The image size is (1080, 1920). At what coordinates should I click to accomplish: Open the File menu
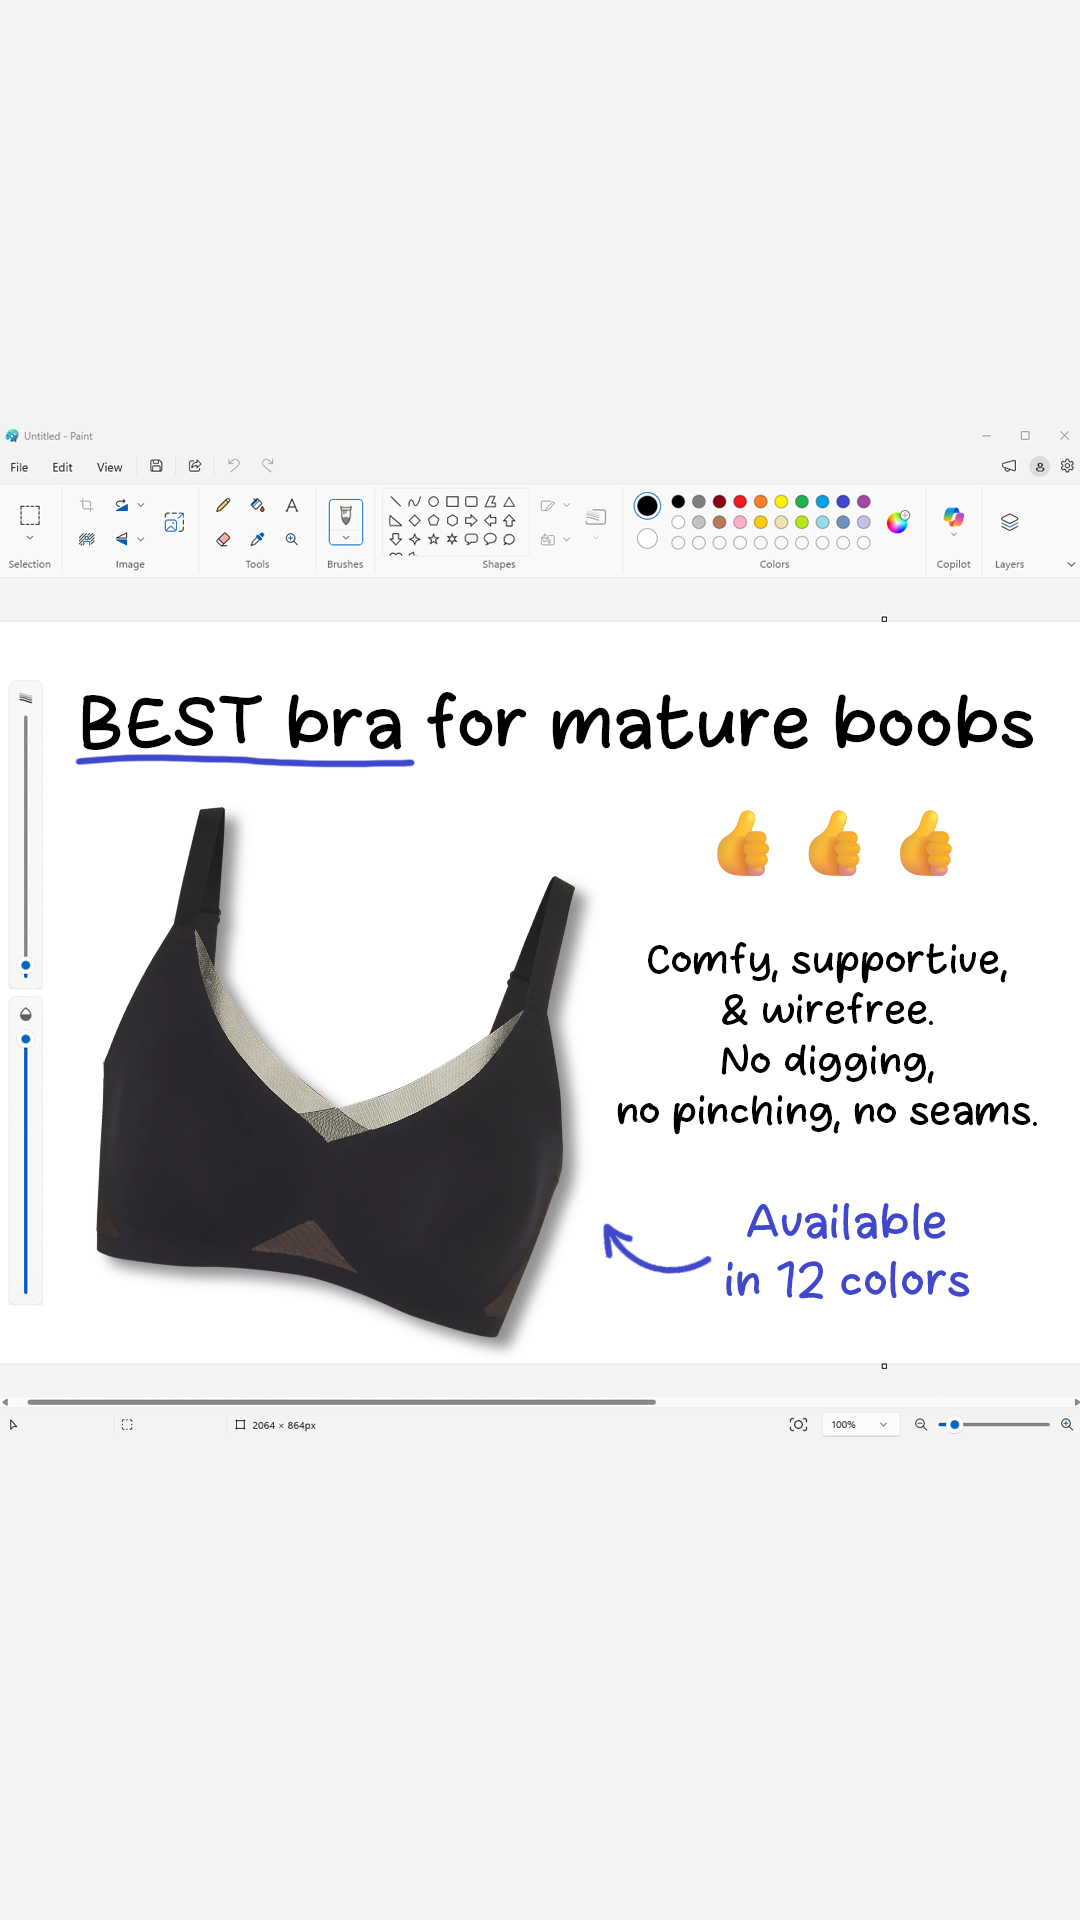(x=19, y=467)
